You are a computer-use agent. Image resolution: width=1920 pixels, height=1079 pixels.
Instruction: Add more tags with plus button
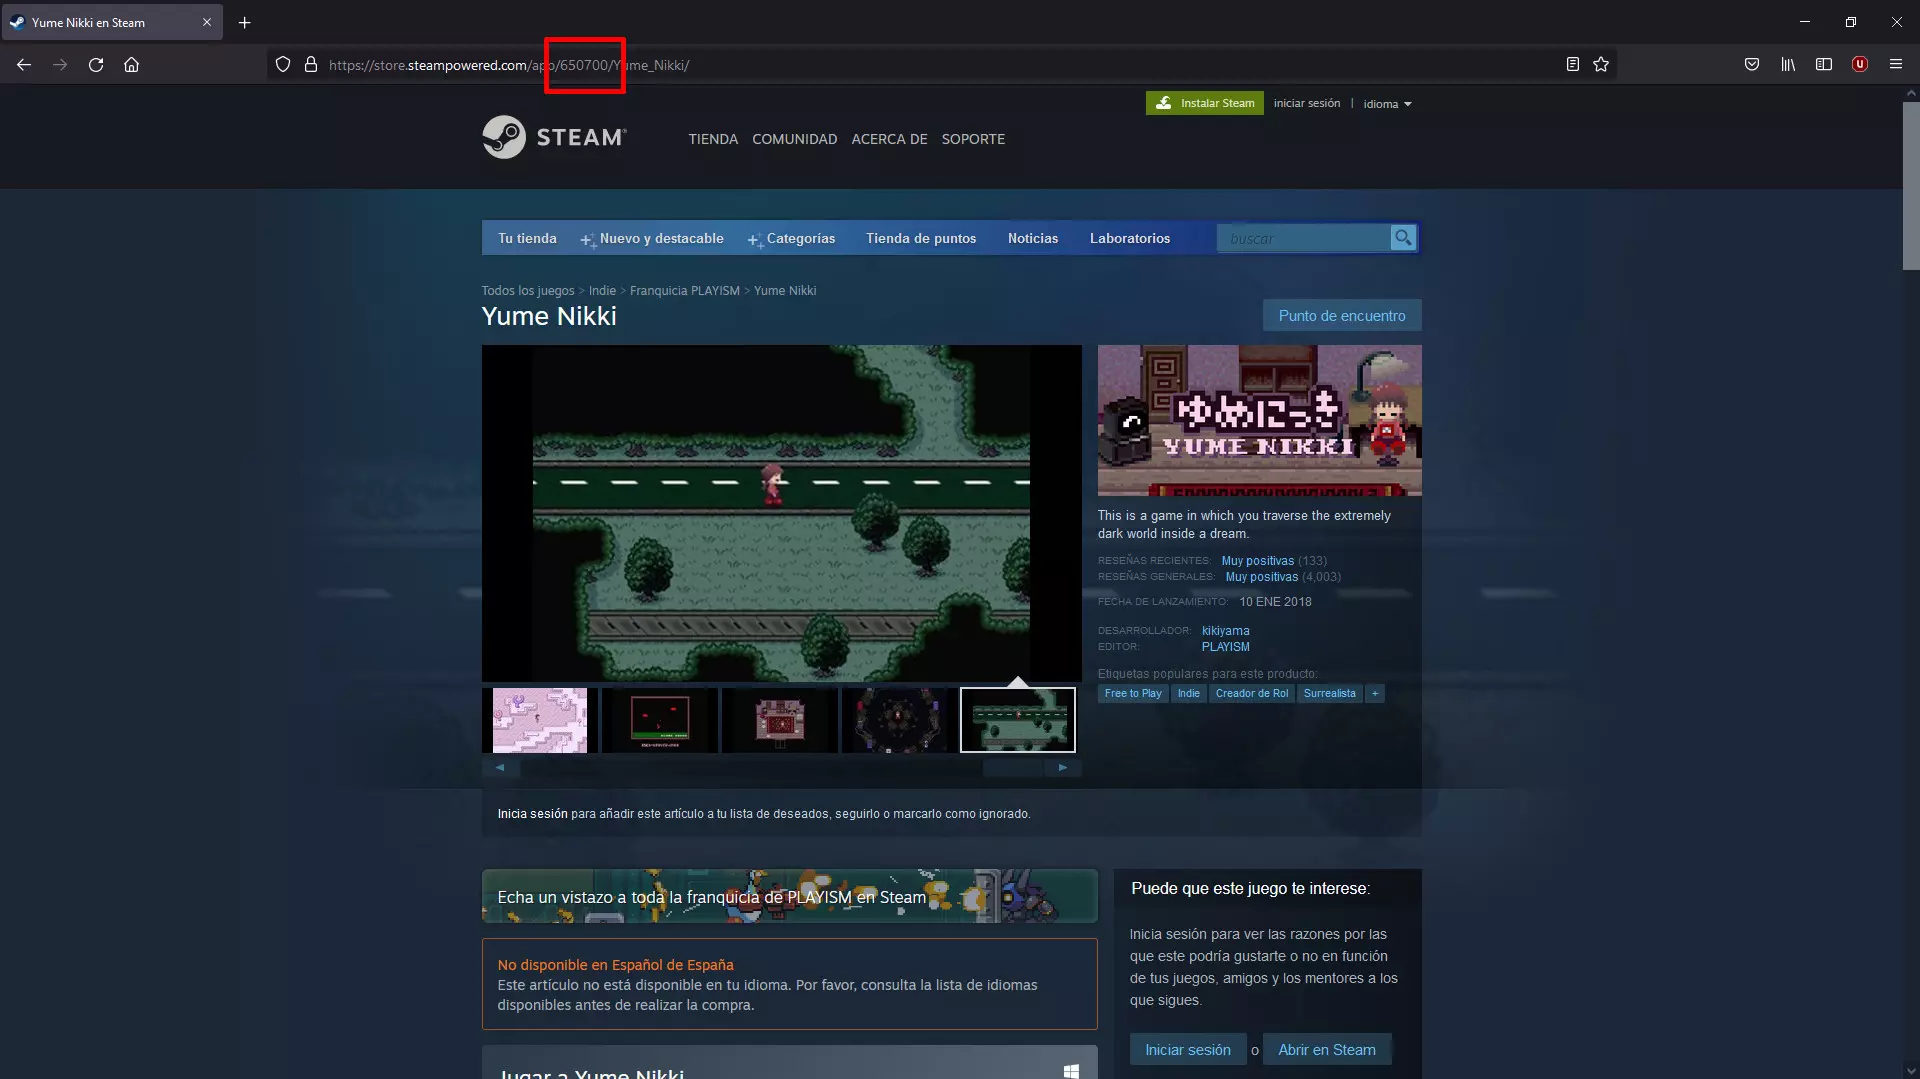pos(1375,693)
